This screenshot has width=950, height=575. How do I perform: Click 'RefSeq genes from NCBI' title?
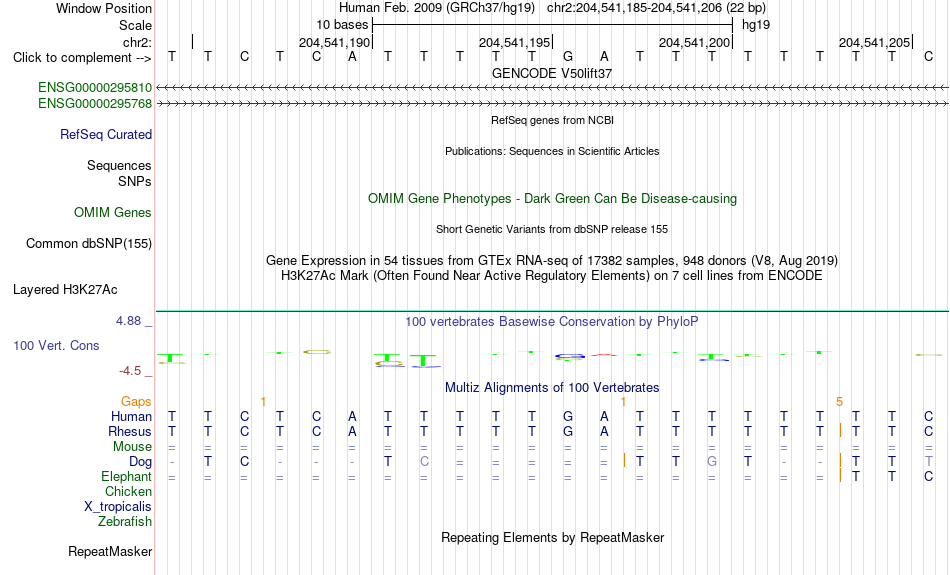pyautogui.click(x=552, y=120)
